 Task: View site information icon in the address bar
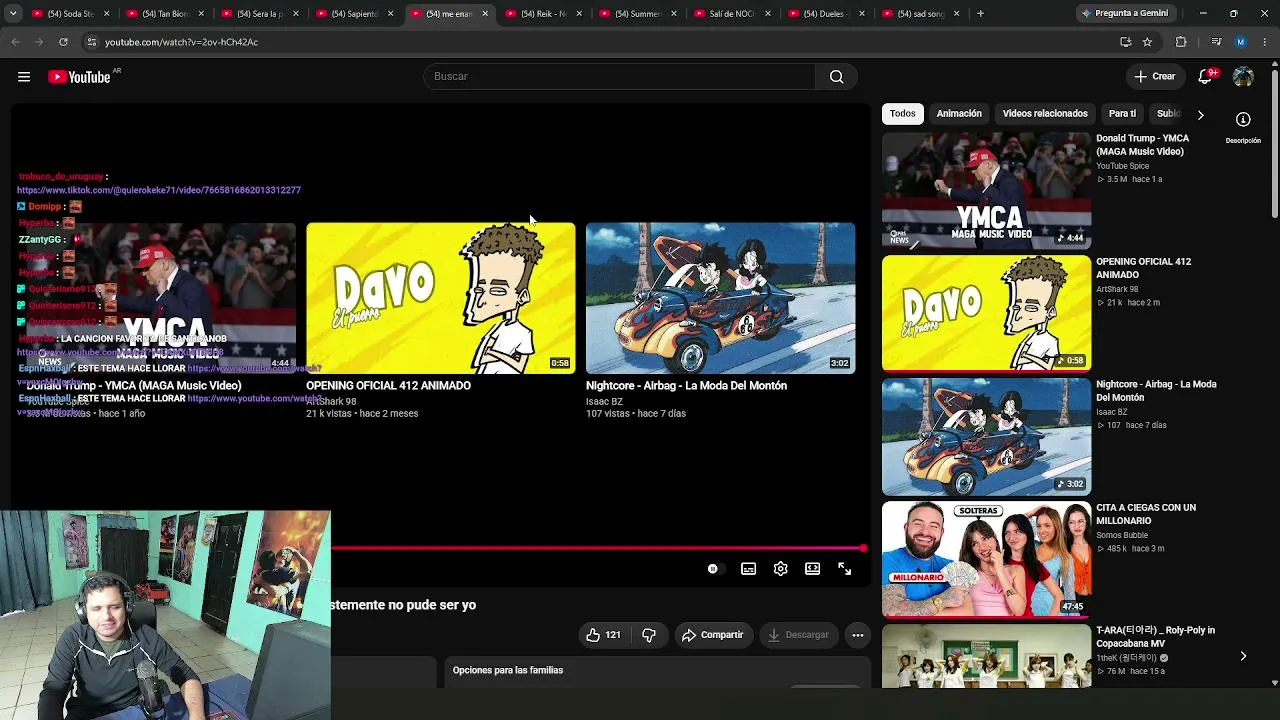(91, 42)
